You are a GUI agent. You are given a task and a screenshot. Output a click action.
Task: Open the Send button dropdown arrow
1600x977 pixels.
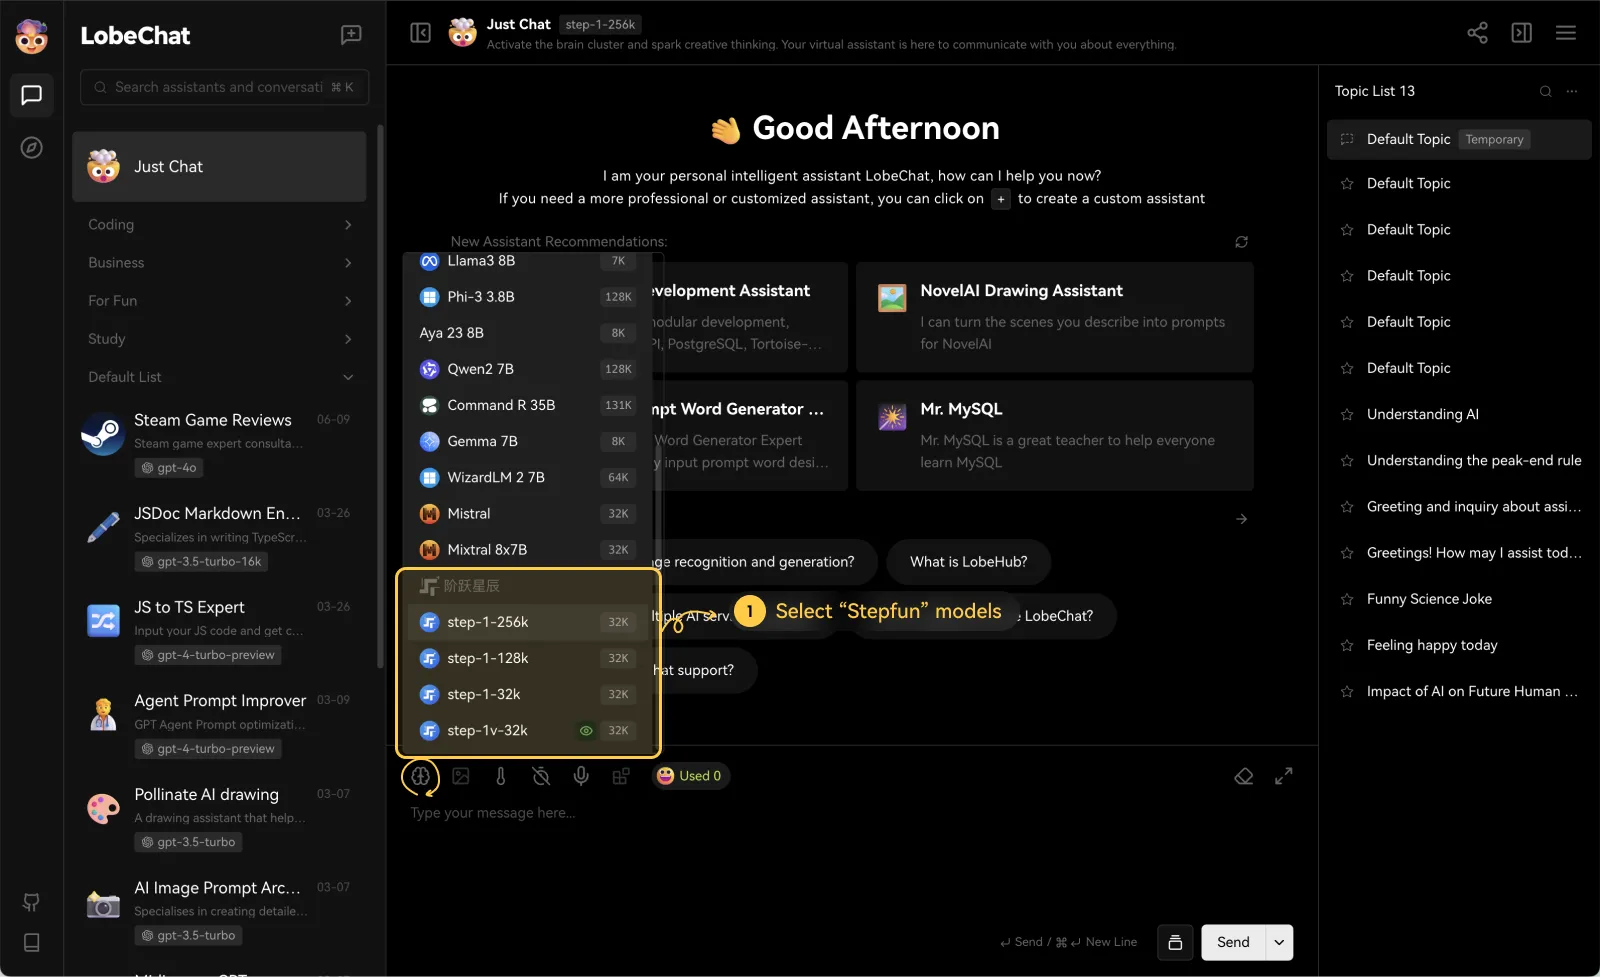[x=1279, y=942]
